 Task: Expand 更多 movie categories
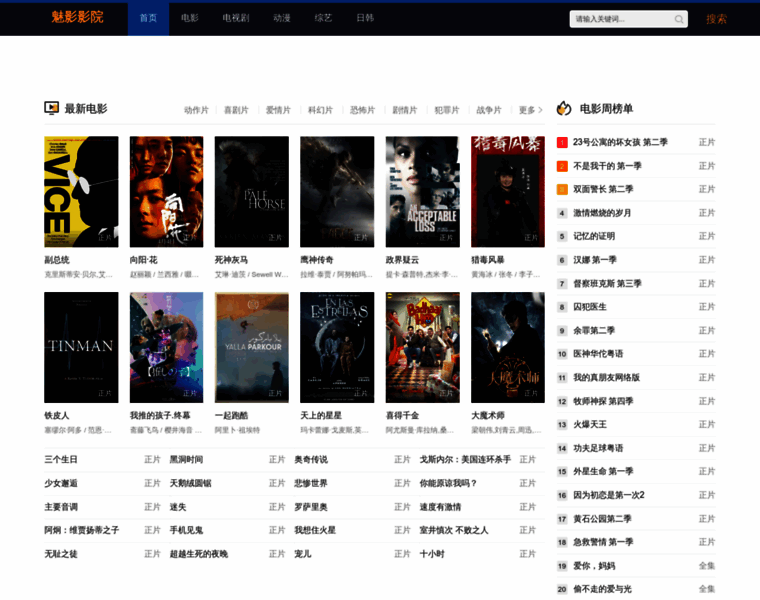coord(530,110)
